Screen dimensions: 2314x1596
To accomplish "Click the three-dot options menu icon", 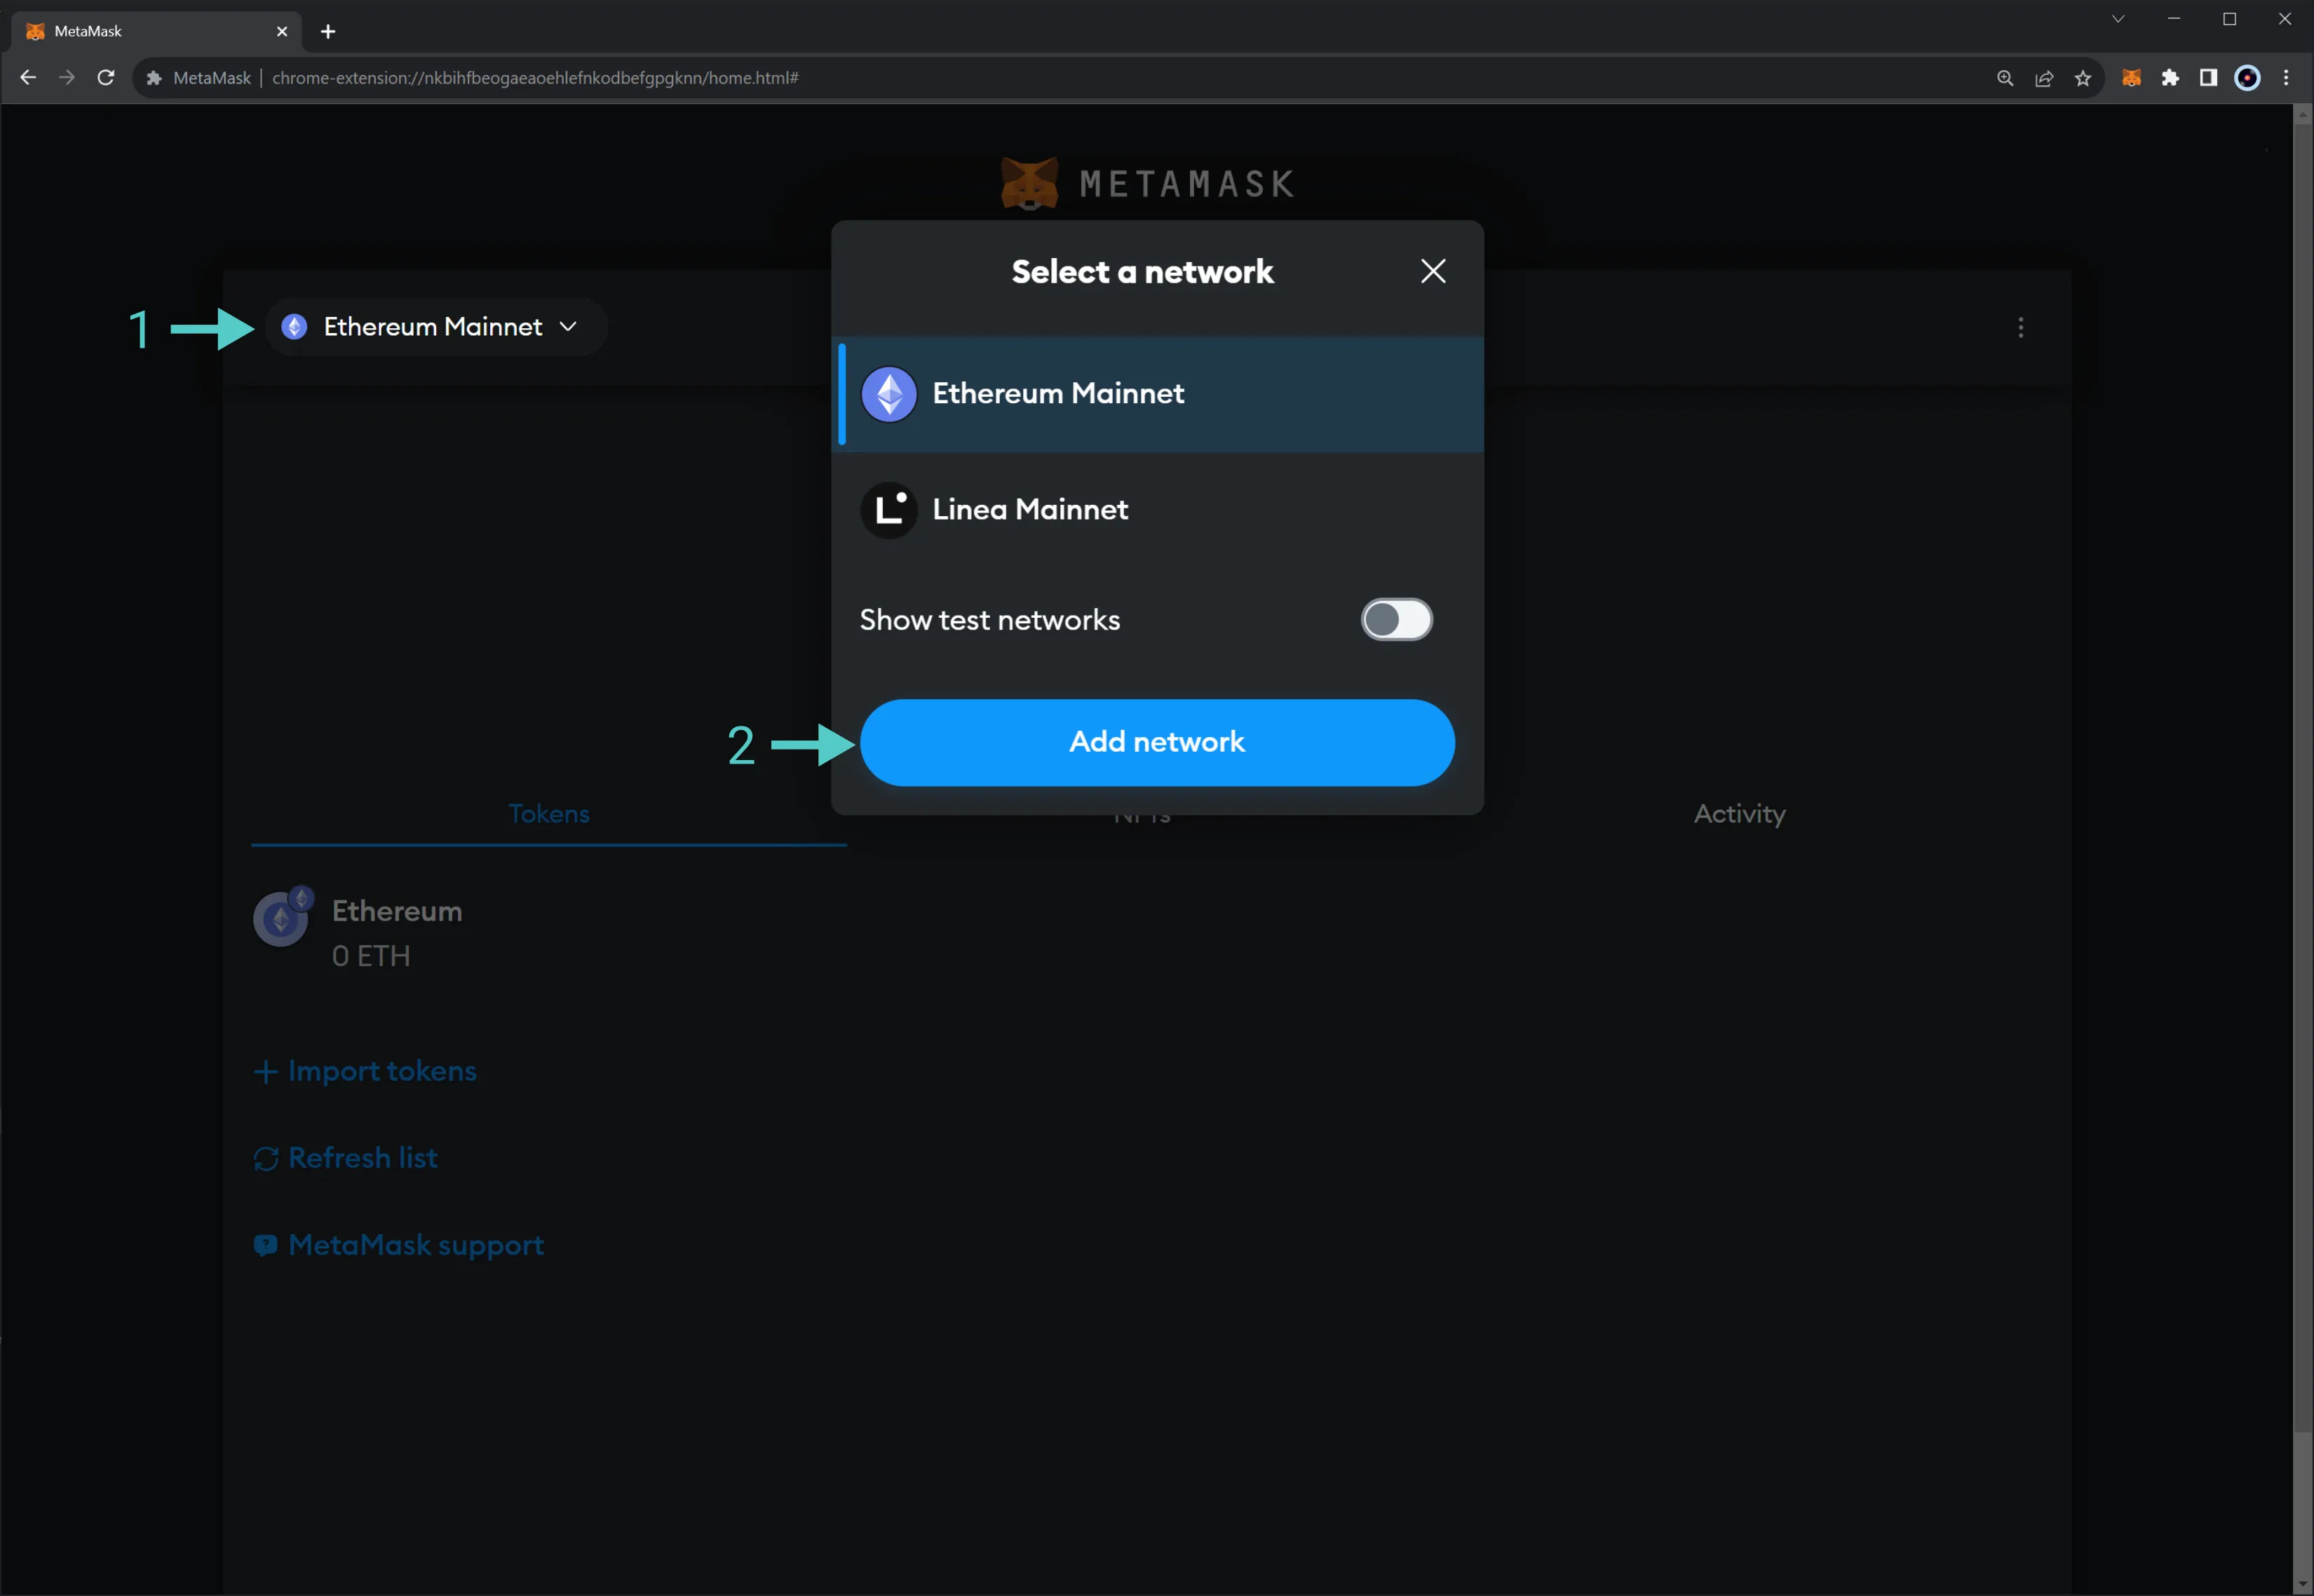I will pos(2022,327).
